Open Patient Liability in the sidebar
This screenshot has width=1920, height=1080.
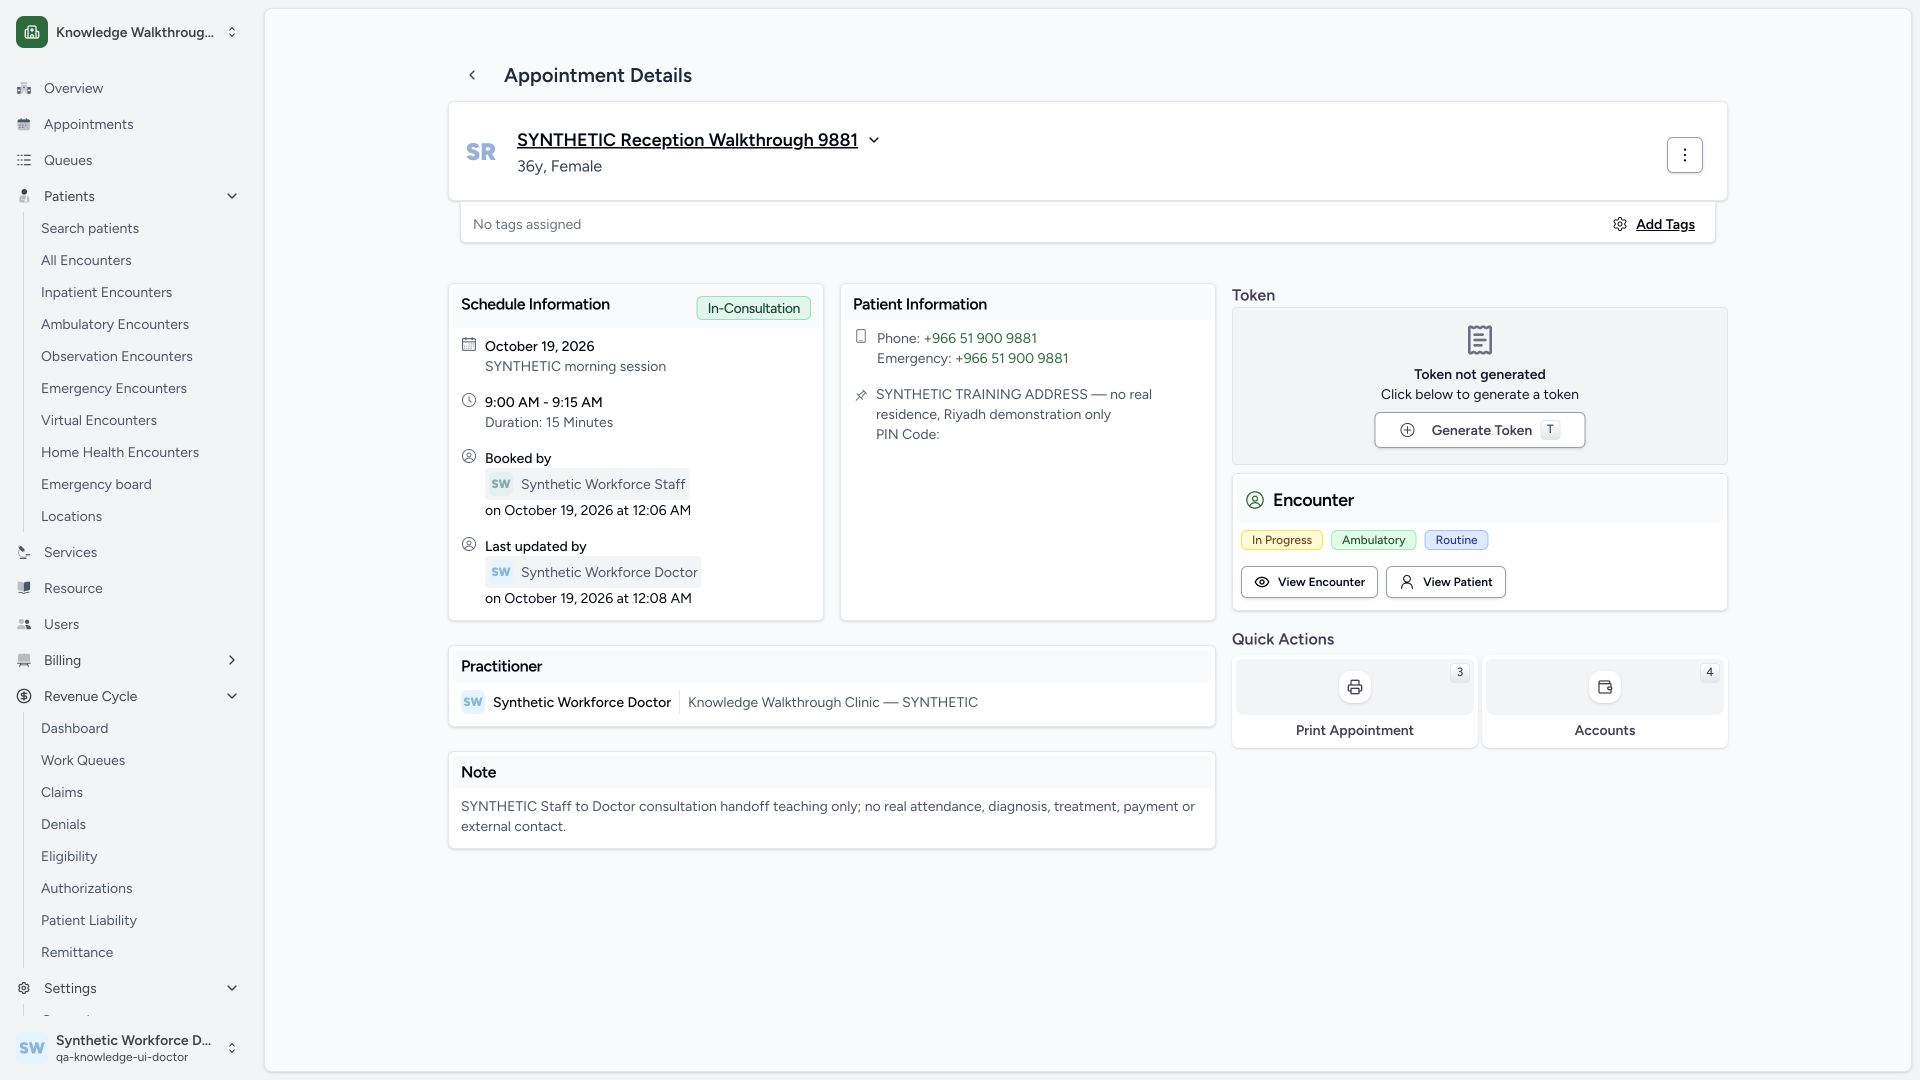pos(89,921)
